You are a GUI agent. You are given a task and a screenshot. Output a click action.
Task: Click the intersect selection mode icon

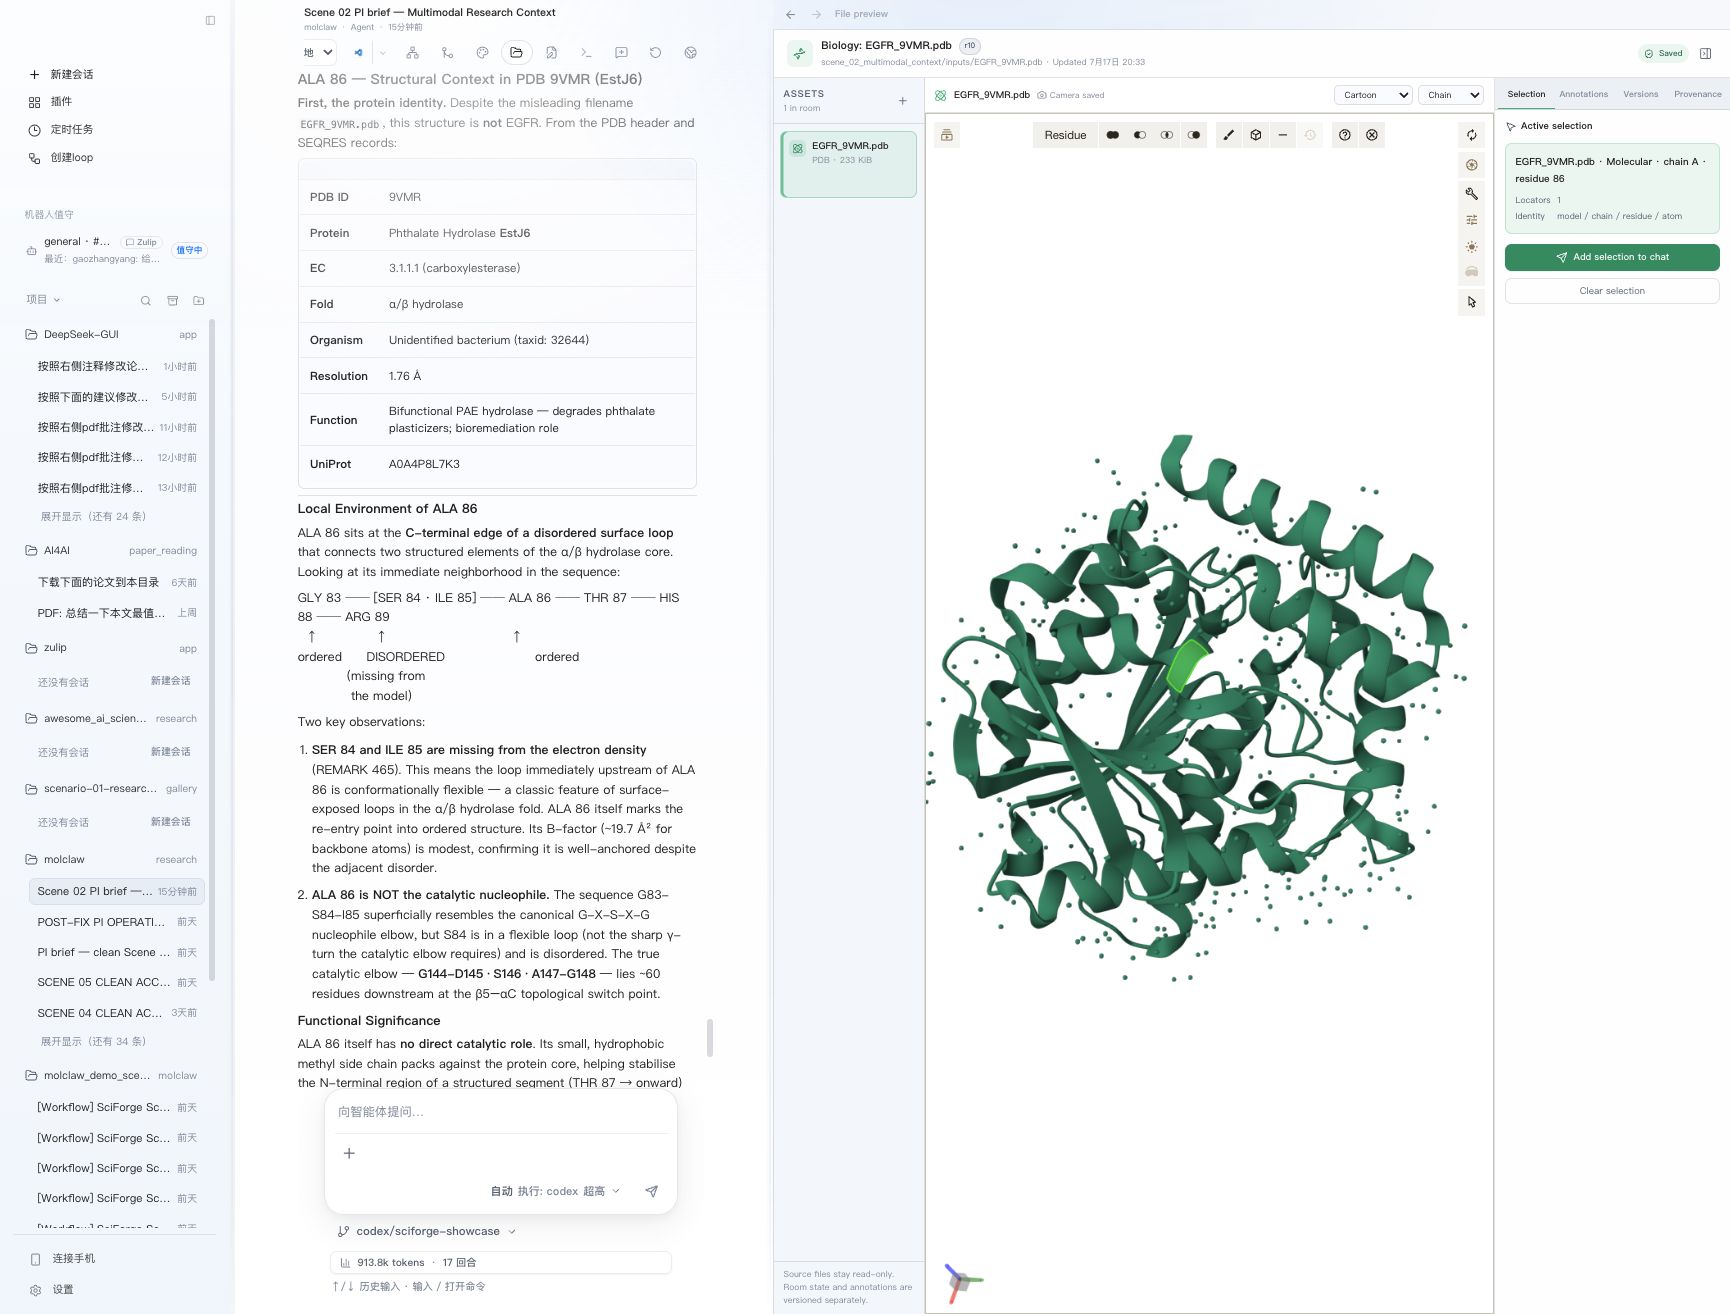pos(1167,135)
